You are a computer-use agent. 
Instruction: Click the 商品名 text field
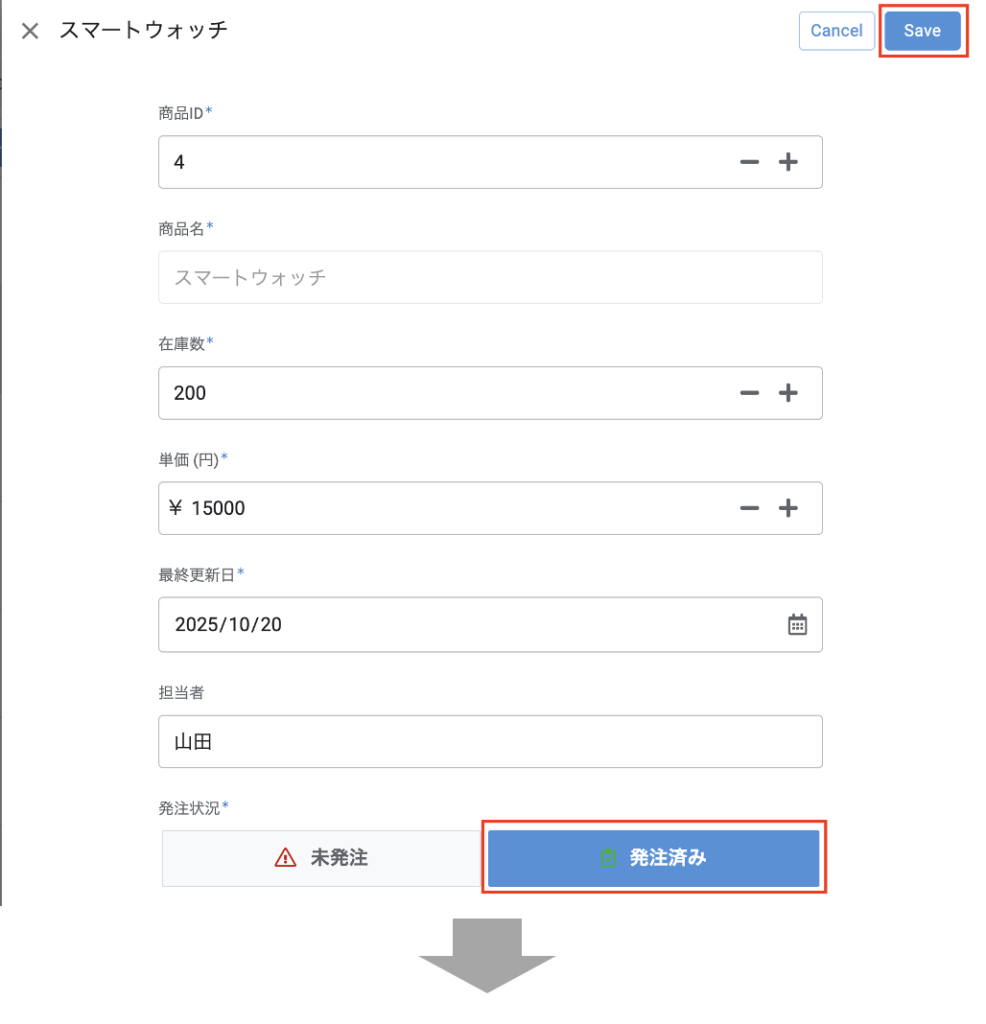490,278
